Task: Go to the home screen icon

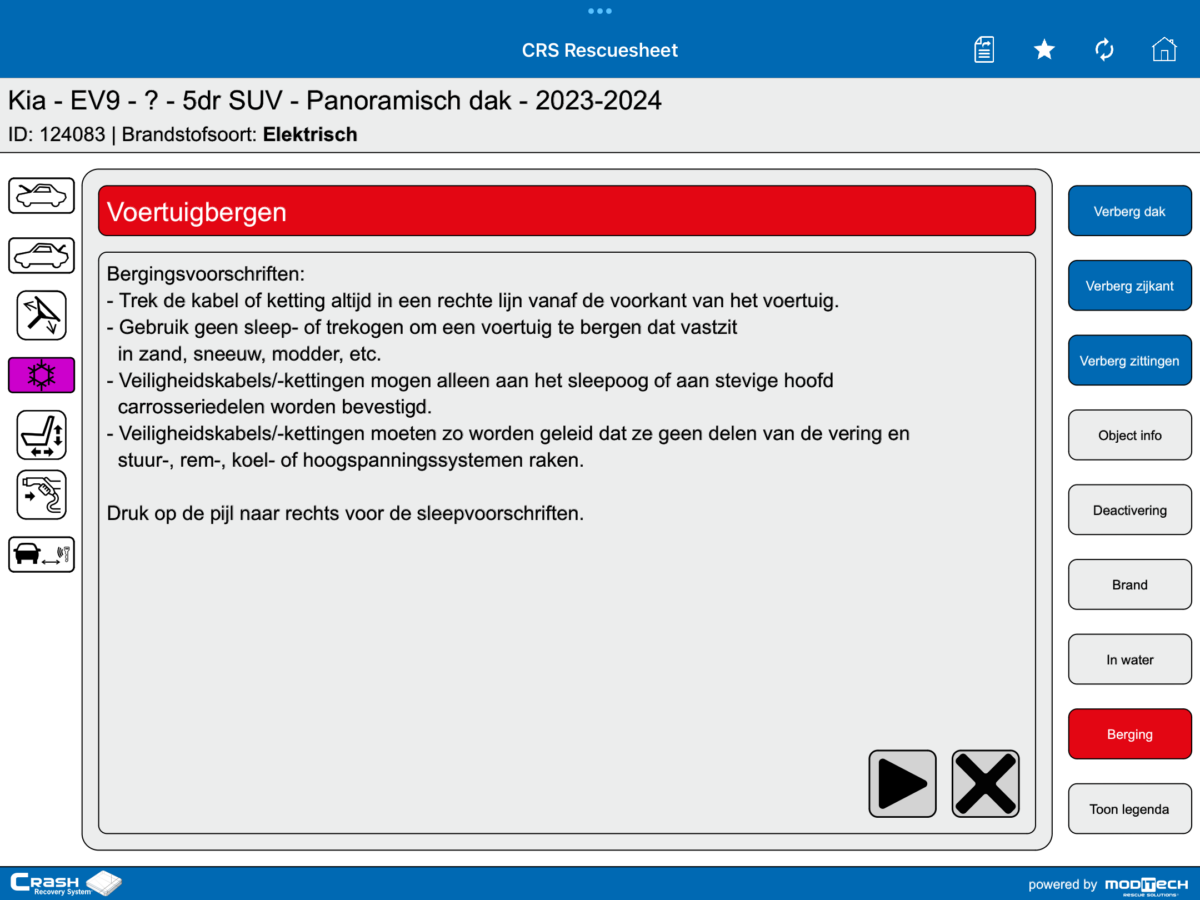Action: point(1164,50)
